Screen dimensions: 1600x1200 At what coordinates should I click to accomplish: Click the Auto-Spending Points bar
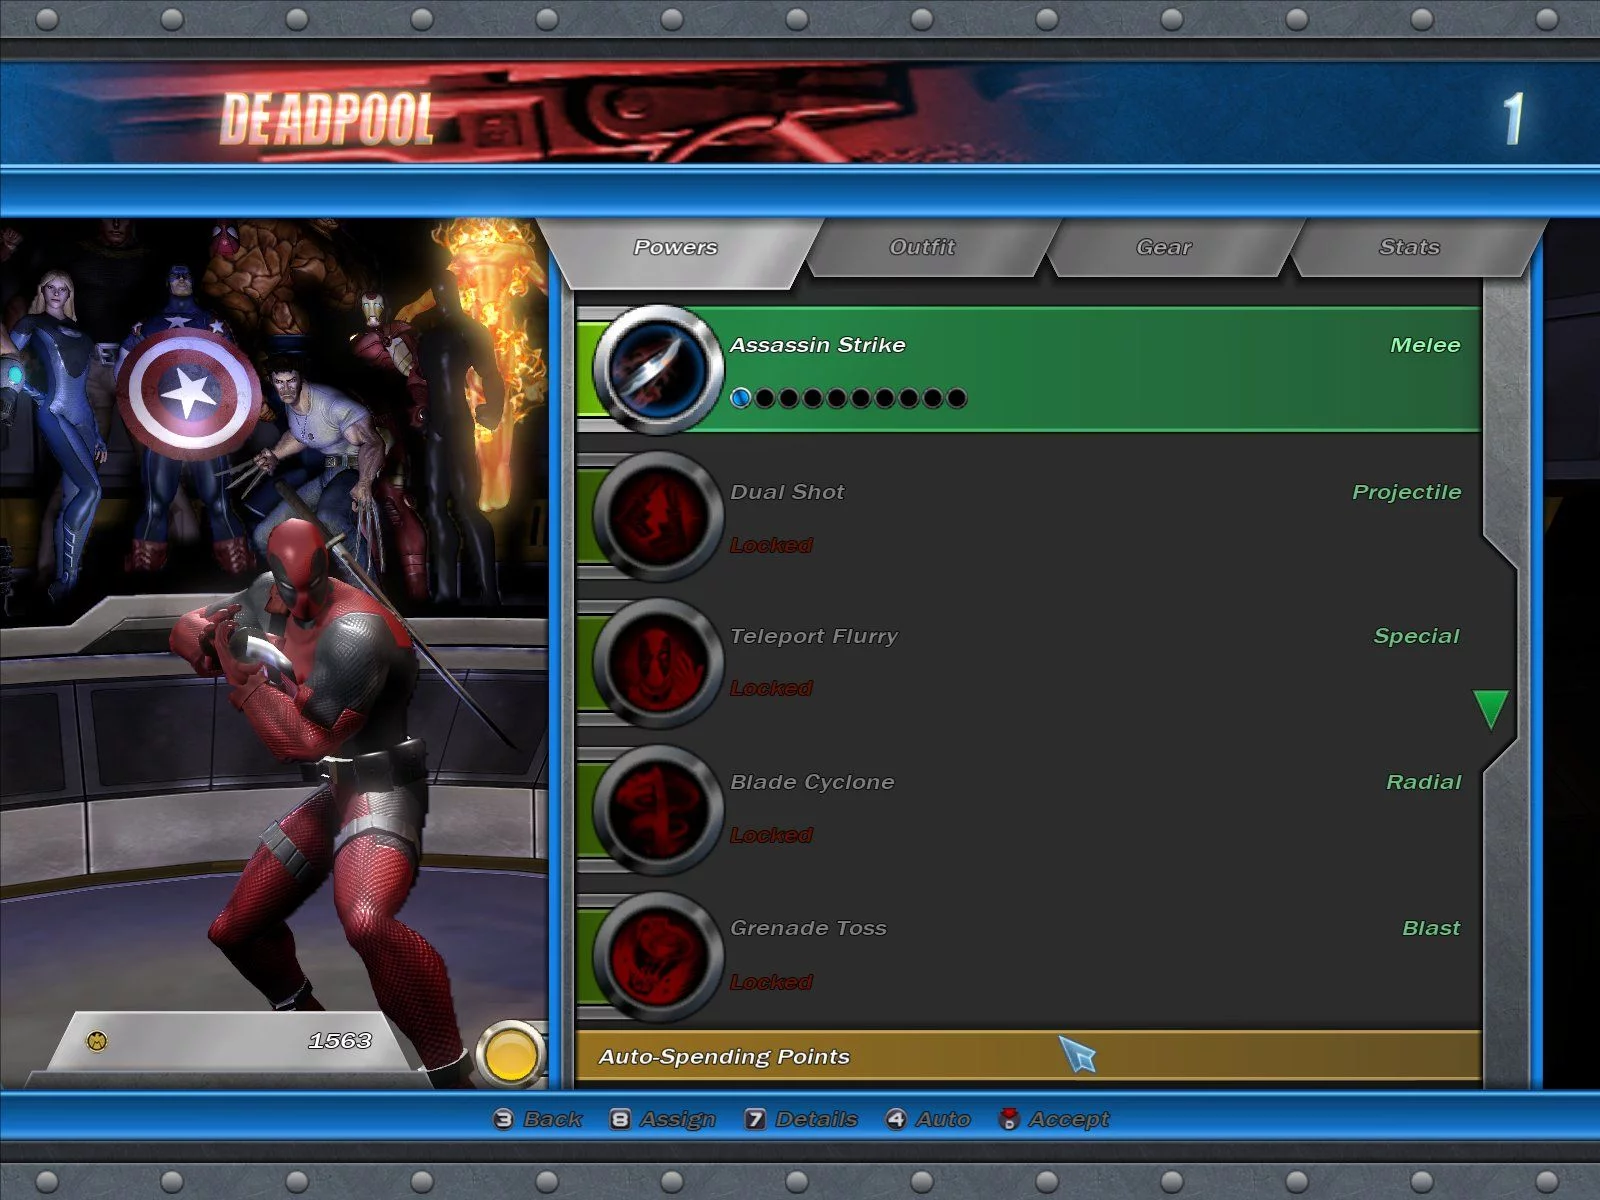(x=1027, y=1056)
